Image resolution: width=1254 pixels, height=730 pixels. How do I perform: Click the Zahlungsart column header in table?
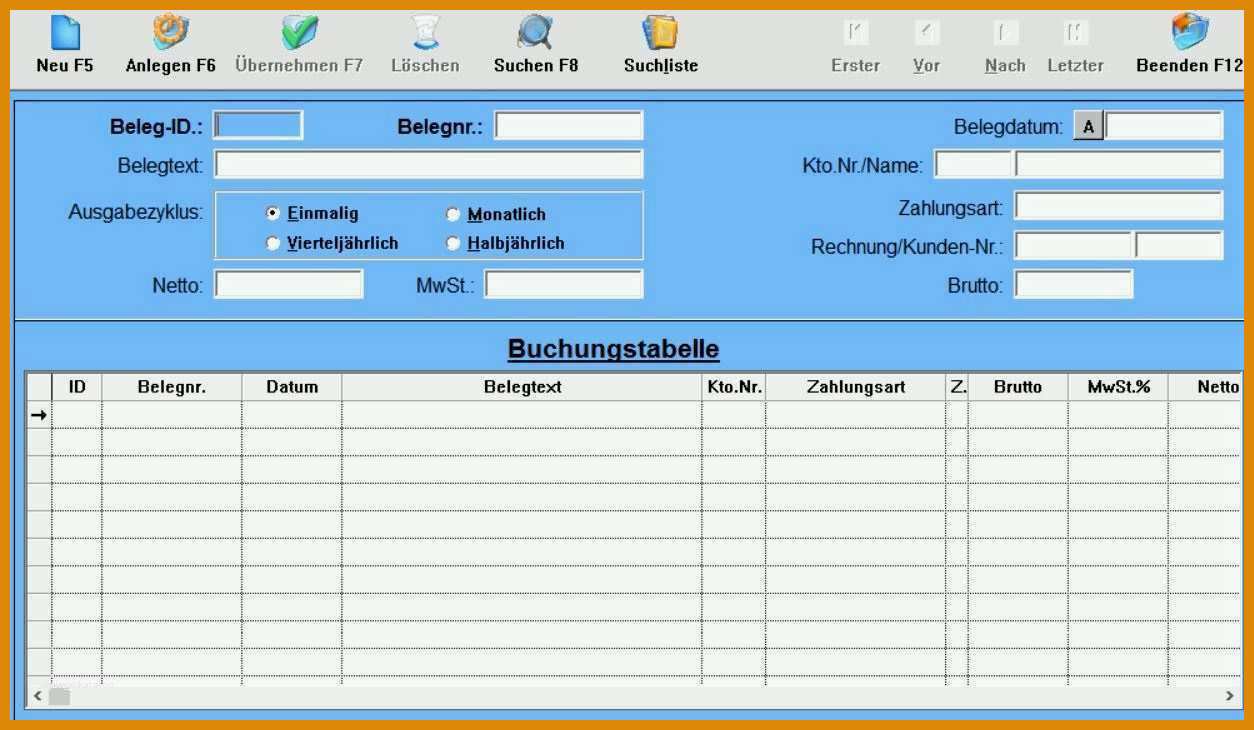coord(856,387)
